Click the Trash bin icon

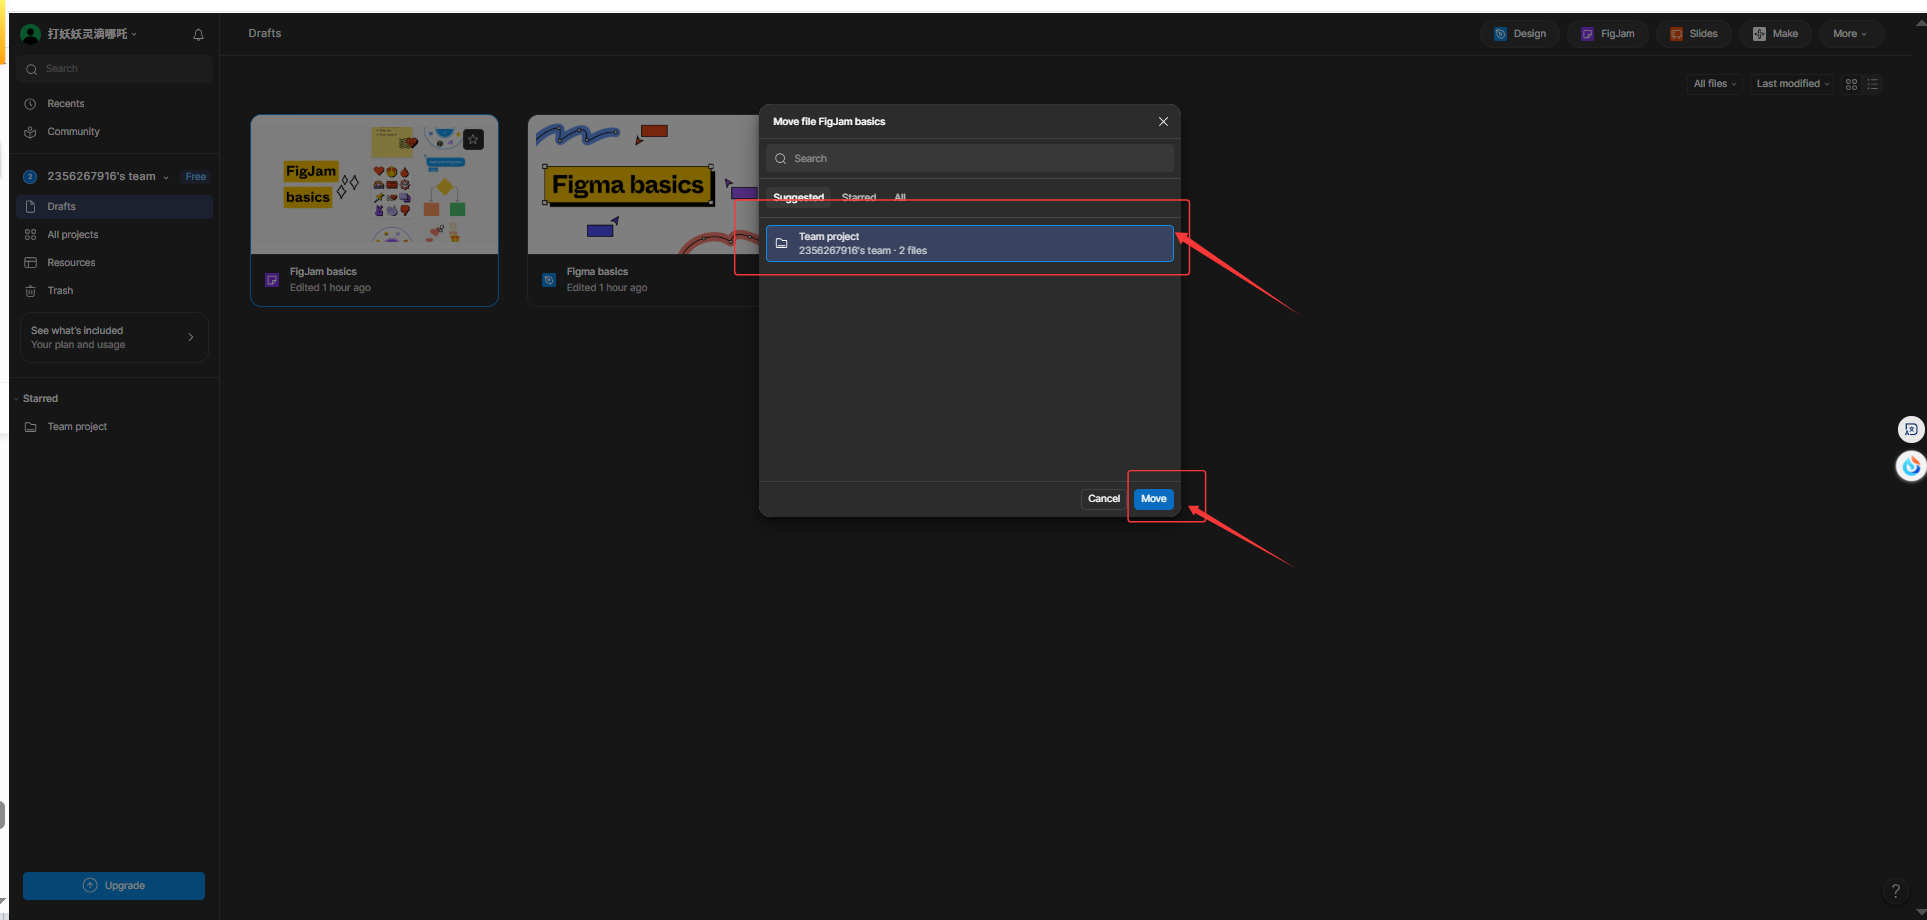tap(30, 291)
